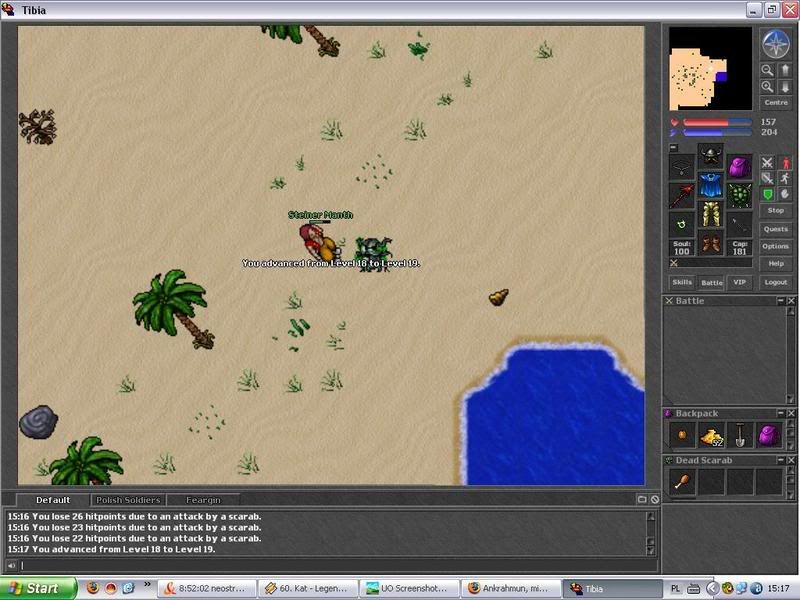
Task: Switch to the neostr taskbar window
Action: [205, 588]
